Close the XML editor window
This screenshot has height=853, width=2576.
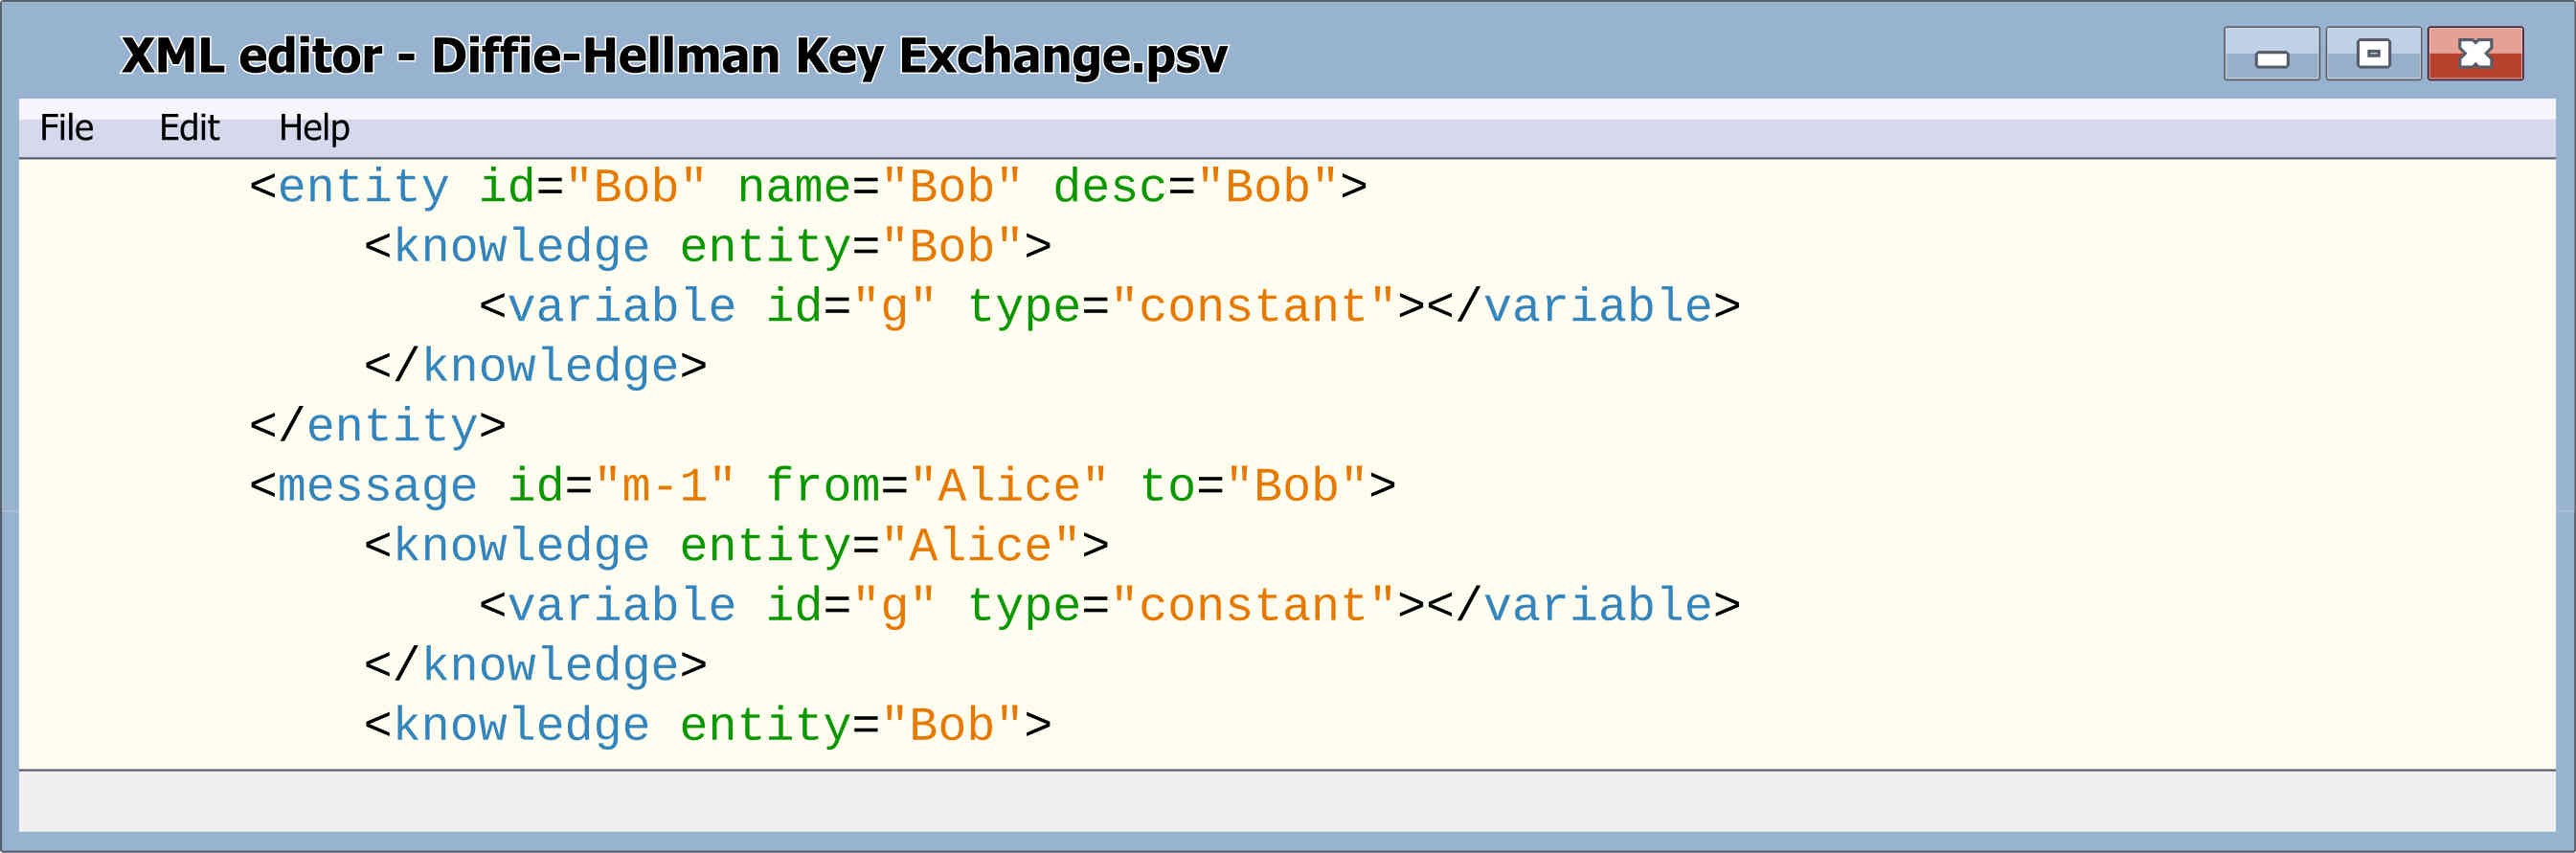(x=2475, y=54)
